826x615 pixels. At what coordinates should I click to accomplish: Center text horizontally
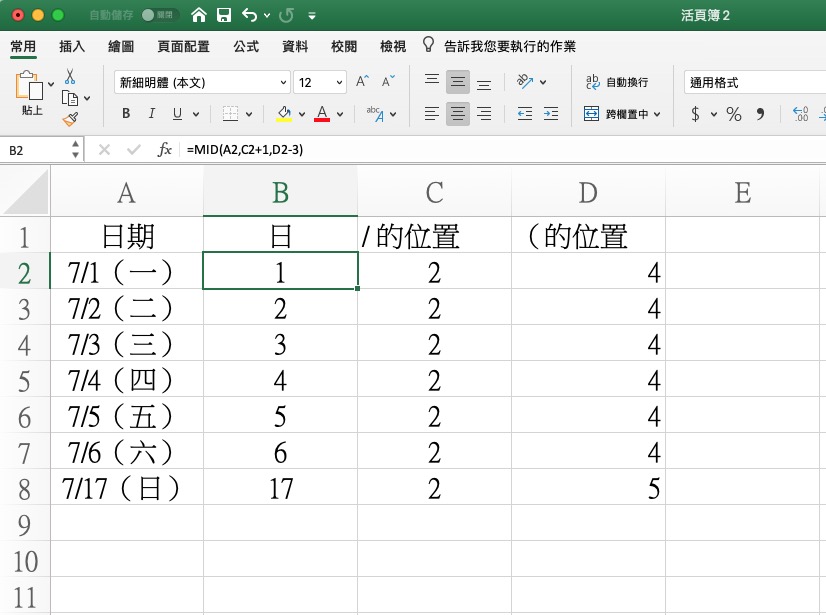point(458,113)
